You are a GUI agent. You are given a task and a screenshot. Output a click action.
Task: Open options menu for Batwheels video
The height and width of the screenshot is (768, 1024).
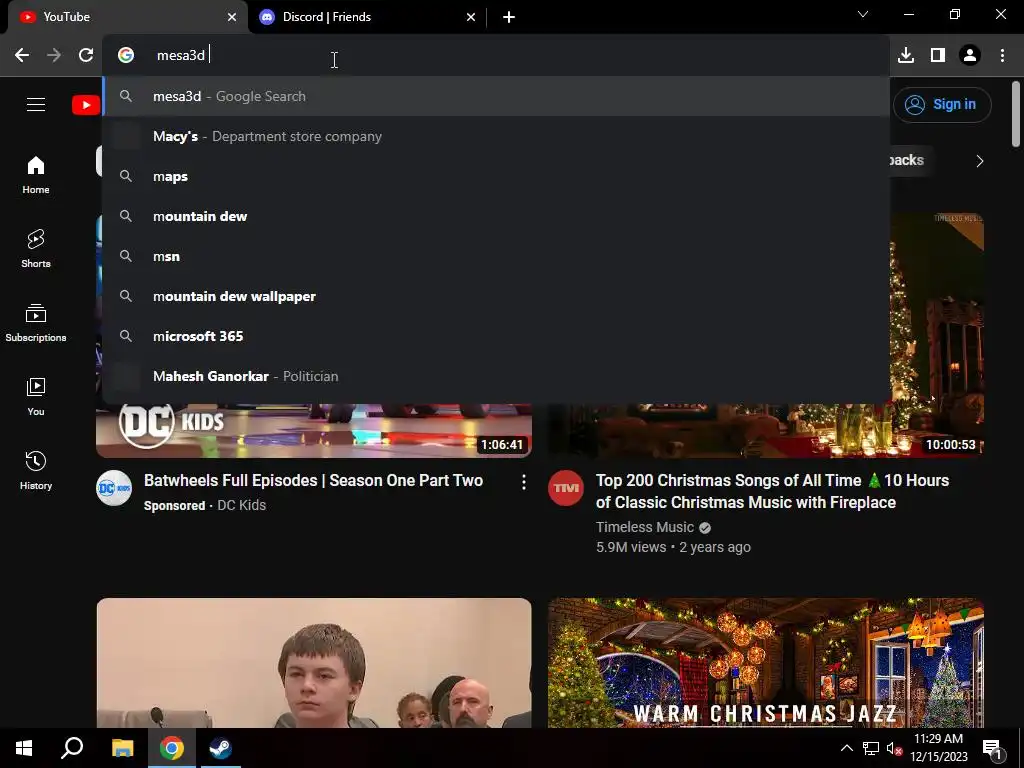[x=524, y=483]
